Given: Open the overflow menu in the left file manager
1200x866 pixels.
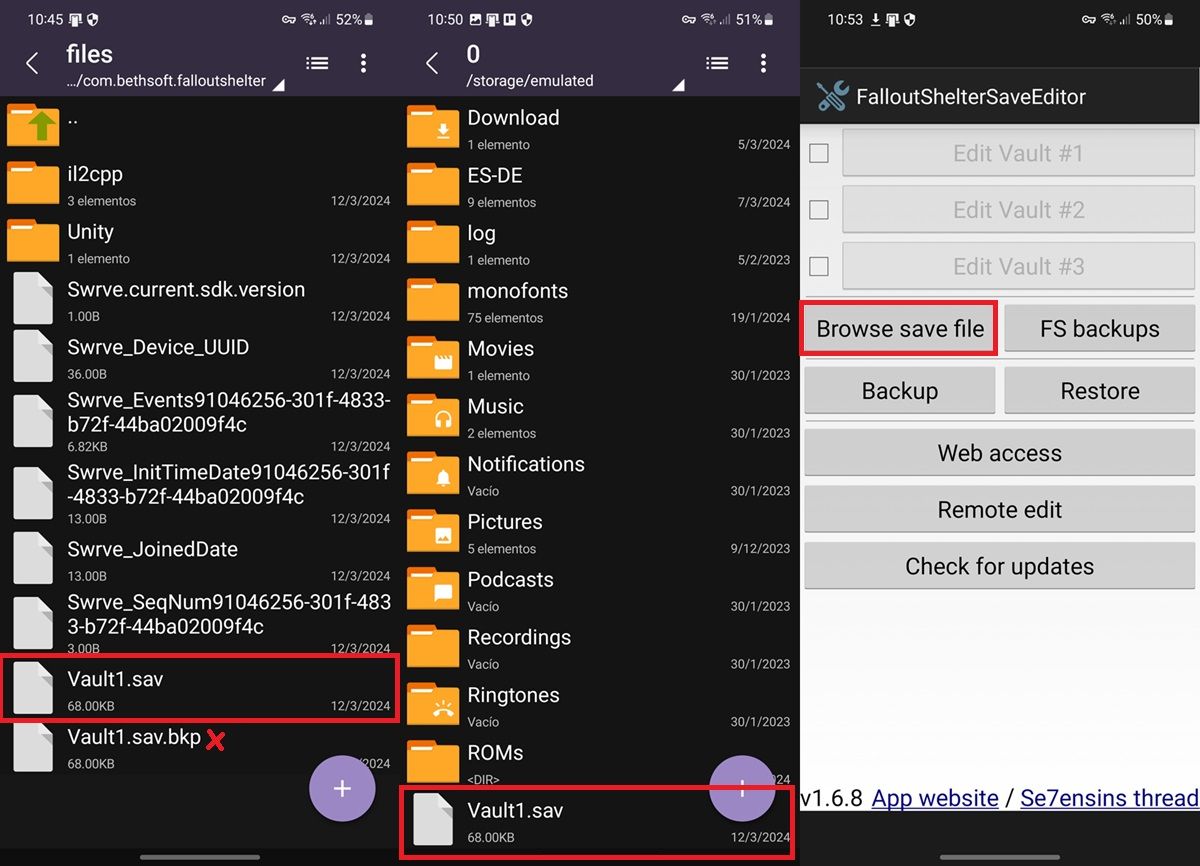Looking at the screenshot, I should (x=363, y=62).
